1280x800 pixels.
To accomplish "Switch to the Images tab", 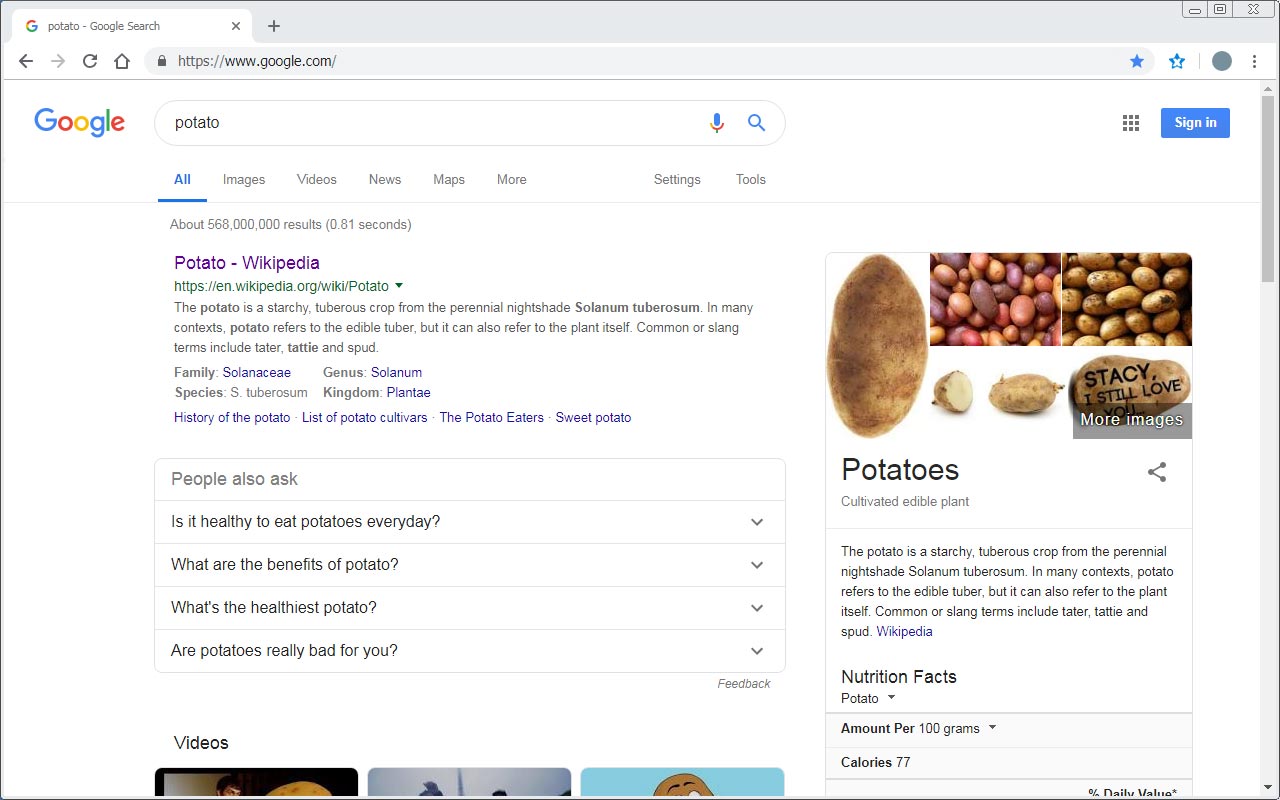I will (244, 180).
